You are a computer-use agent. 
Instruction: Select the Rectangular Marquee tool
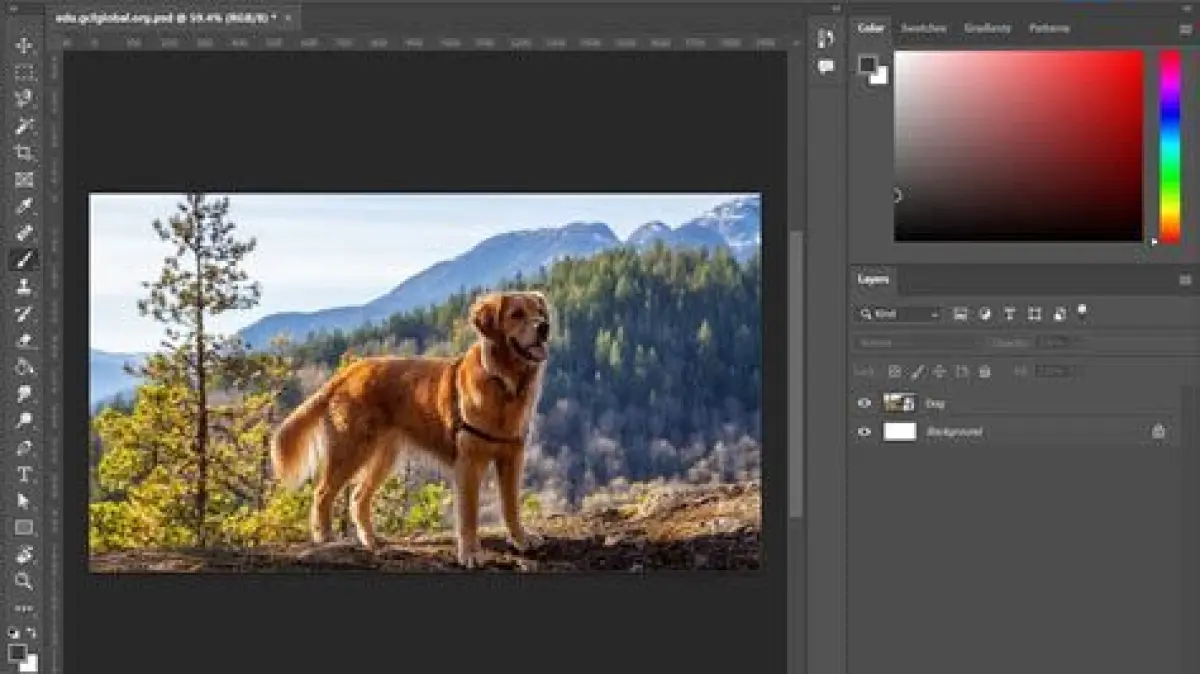24,72
